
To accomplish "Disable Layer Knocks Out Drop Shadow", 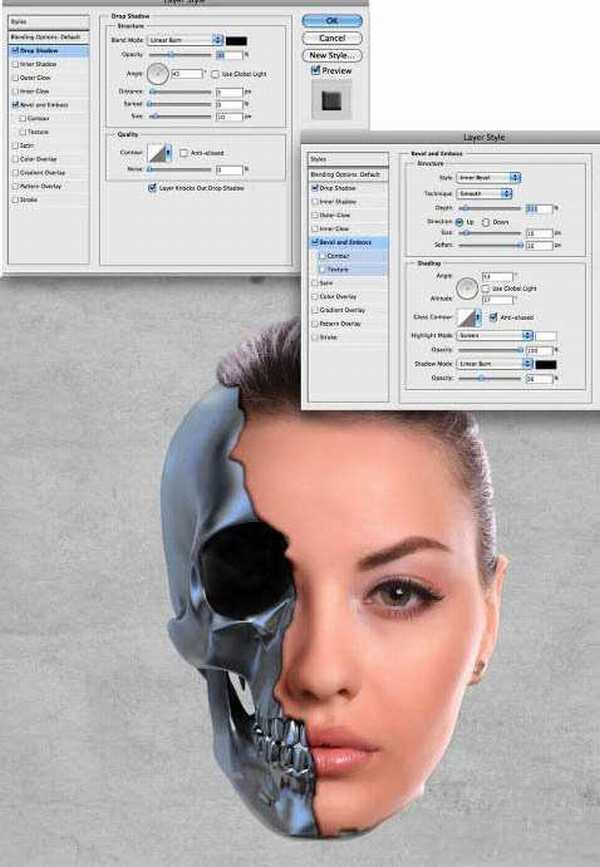I will point(152,187).
